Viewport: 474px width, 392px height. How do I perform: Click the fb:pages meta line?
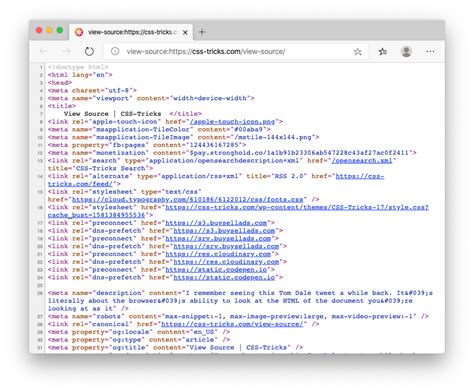point(147,145)
